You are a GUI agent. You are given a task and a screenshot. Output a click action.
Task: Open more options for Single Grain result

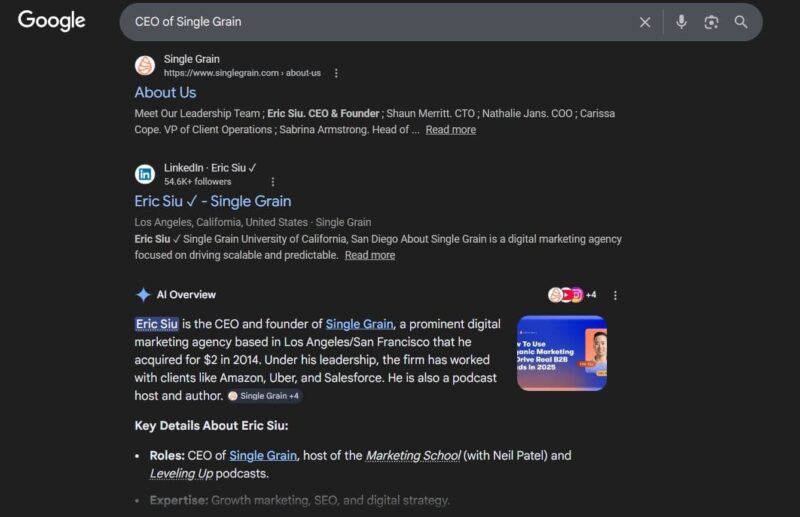[336, 73]
